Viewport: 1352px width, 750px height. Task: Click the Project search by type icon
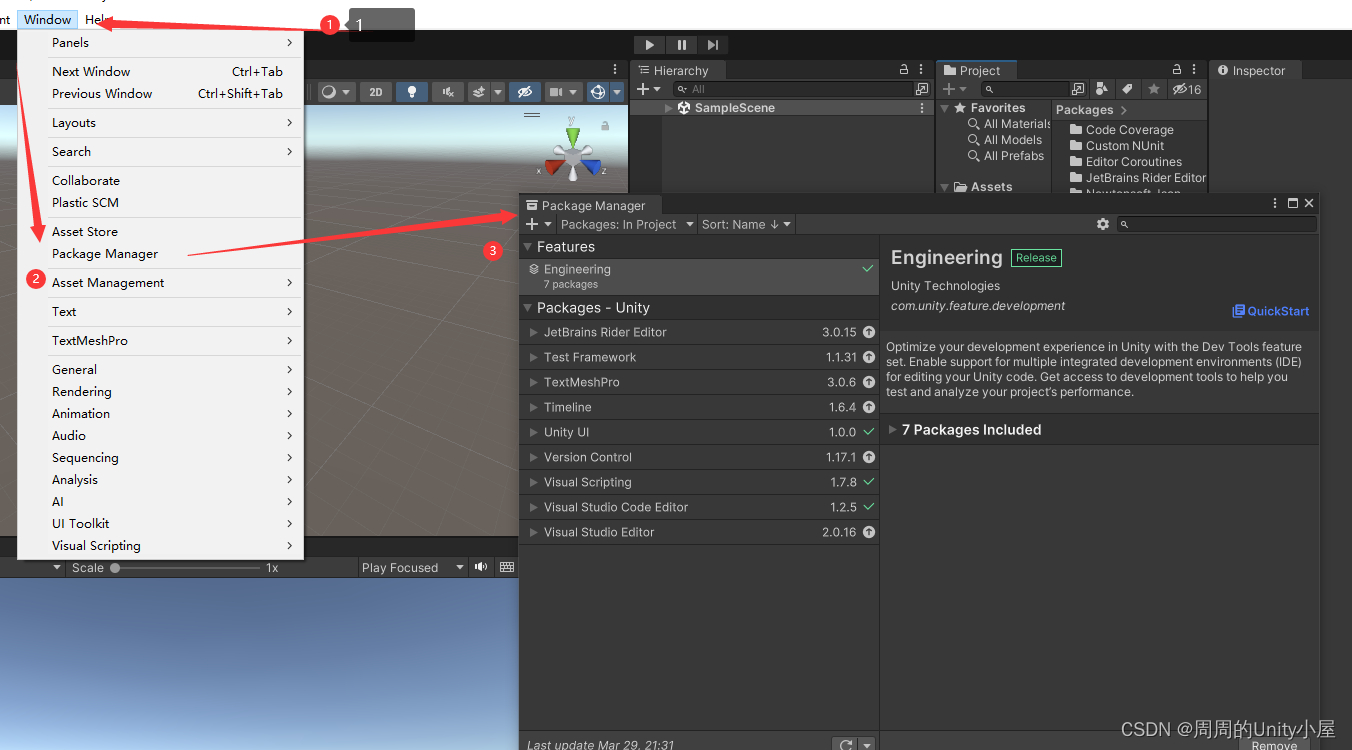(x=1101, y=89)
